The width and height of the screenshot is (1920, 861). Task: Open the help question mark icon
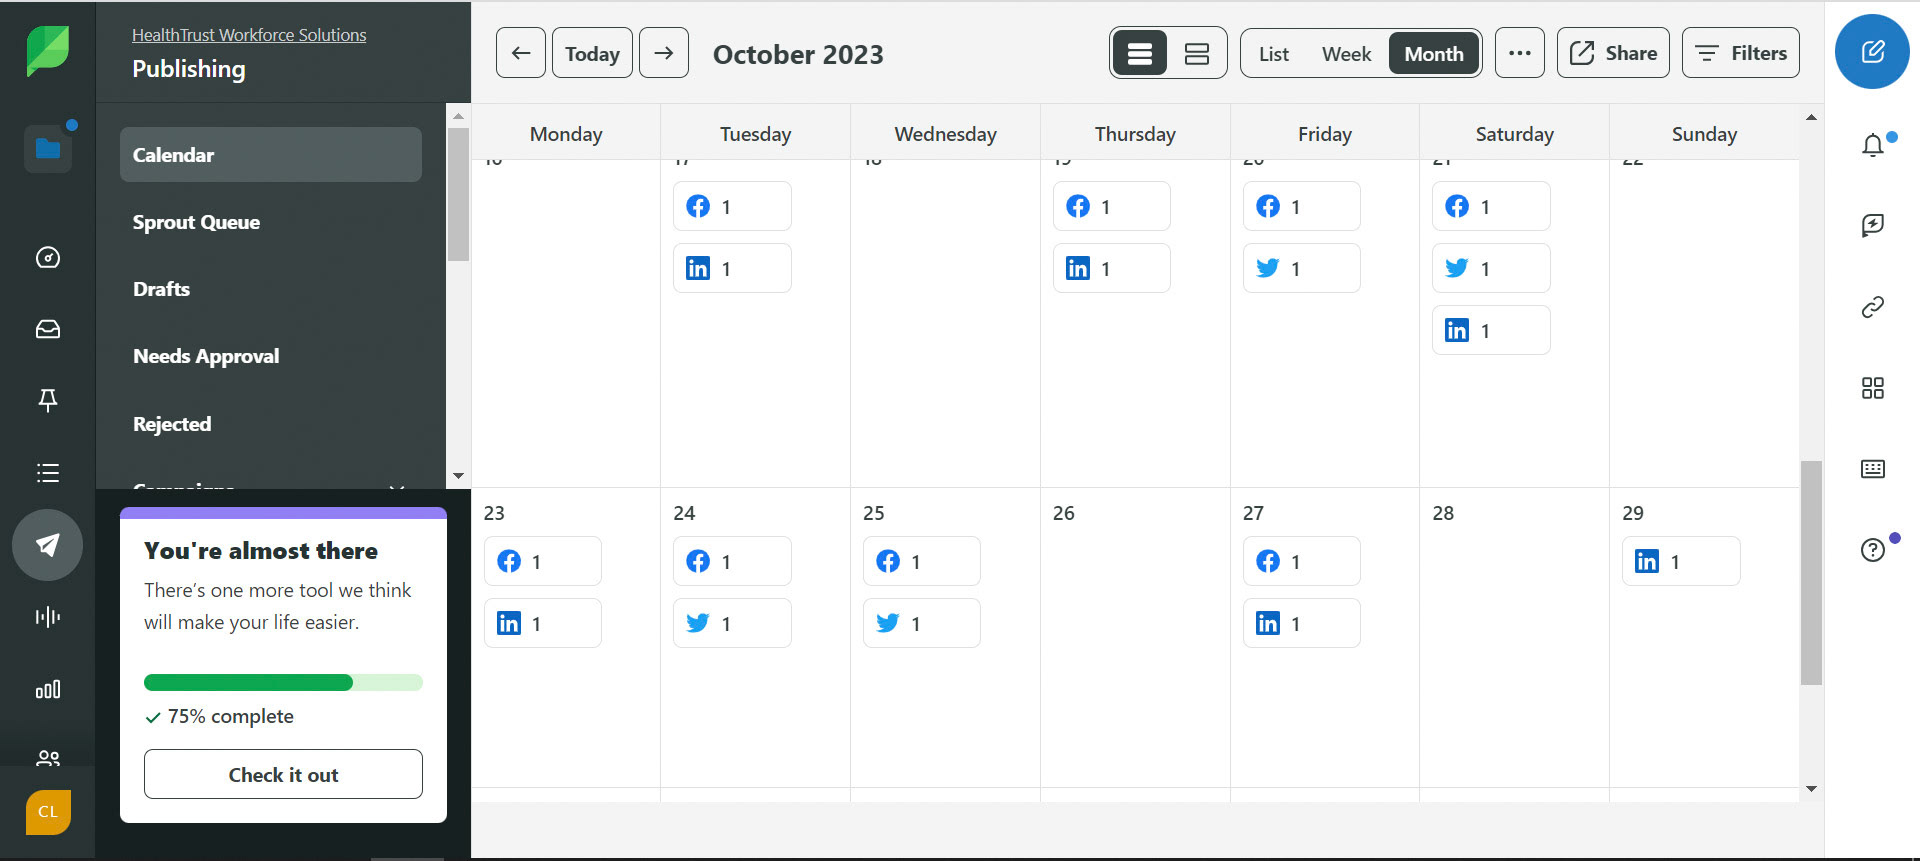(1873, 550)
